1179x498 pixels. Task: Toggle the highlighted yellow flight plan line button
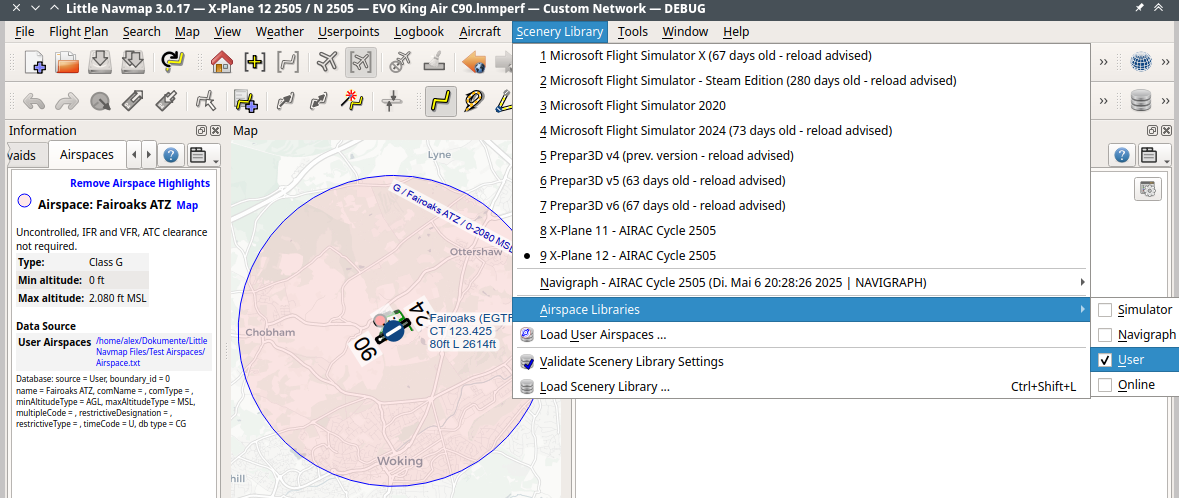(440, 101)
